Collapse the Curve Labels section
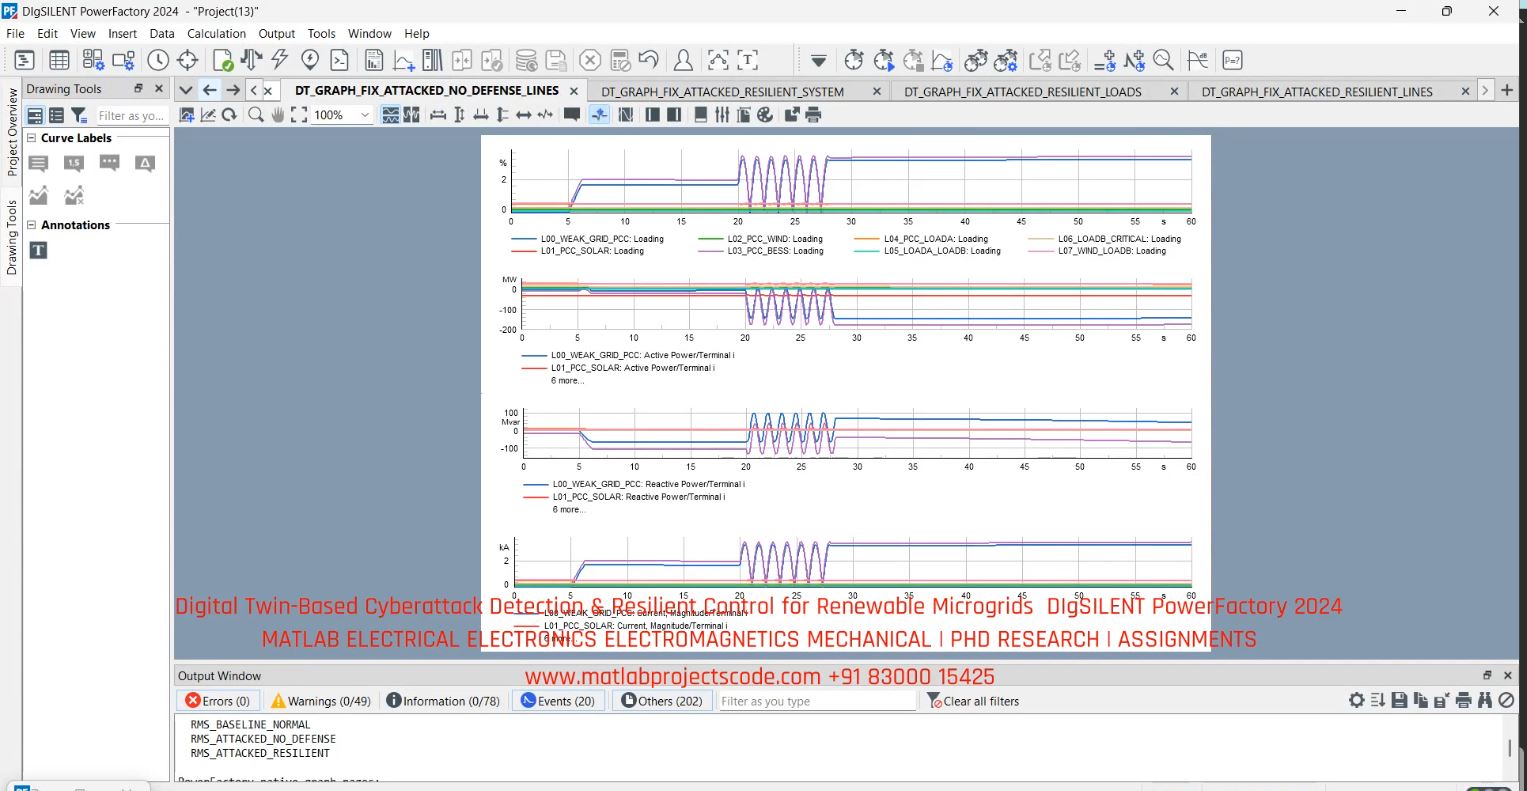Viewport: 1527px width, 791px height. (x=31, y=138)
